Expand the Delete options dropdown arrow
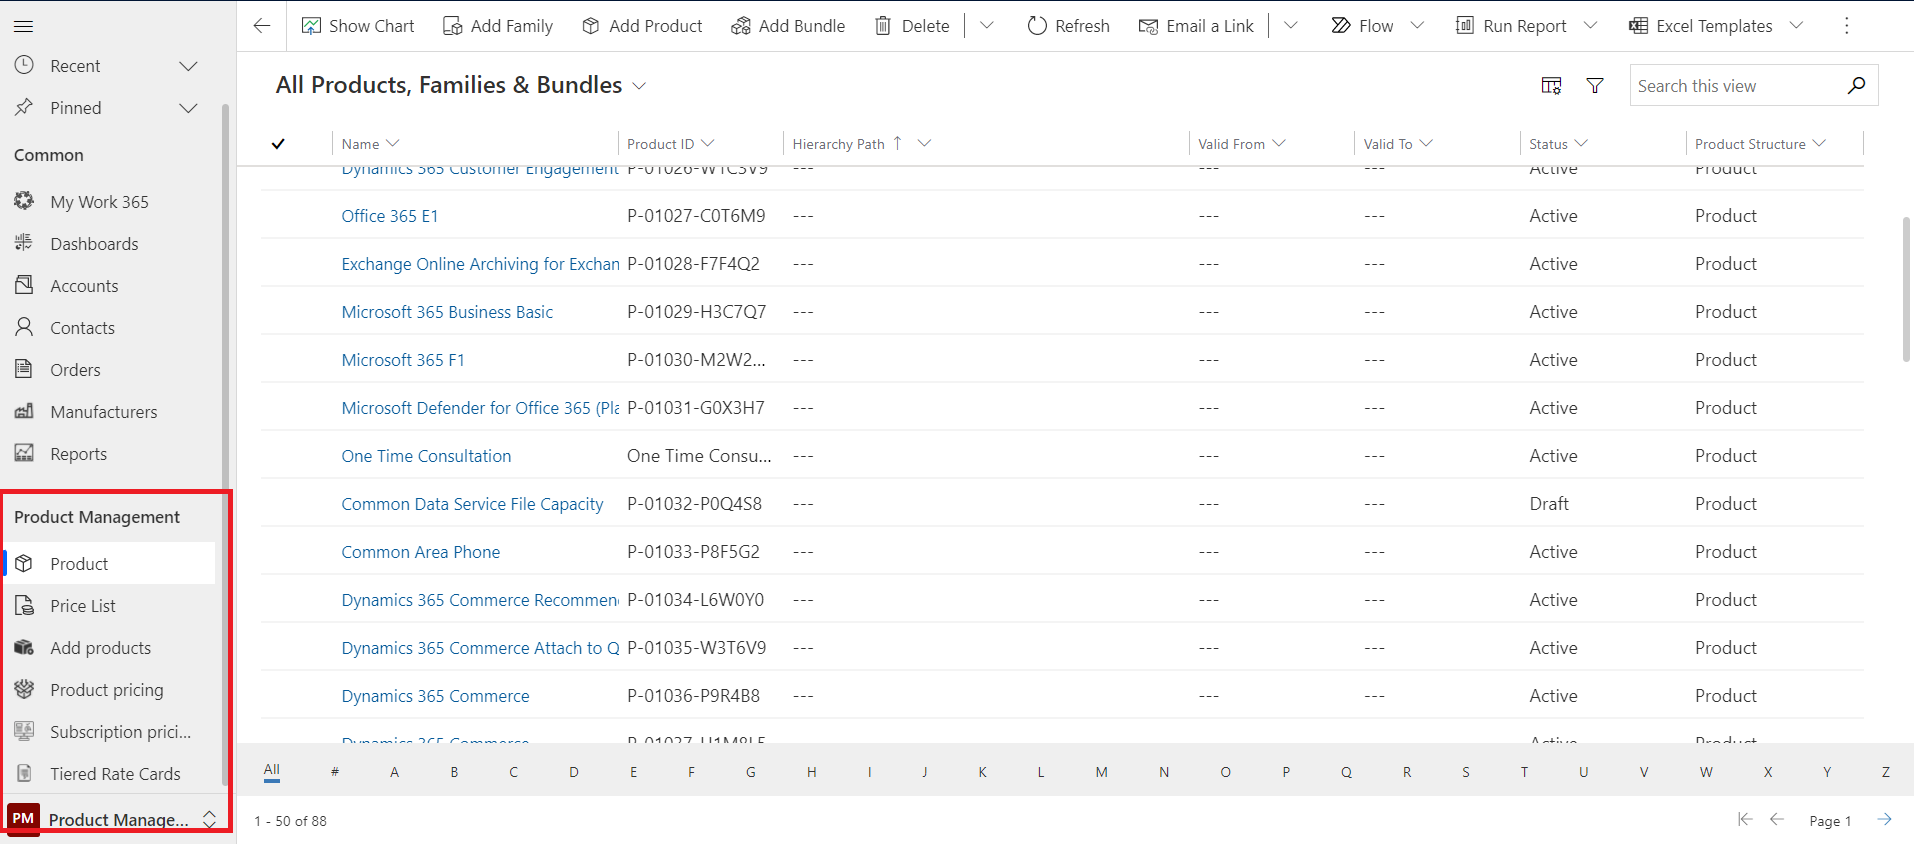This screenshot has height=844, width=1914. coord(987,26)
